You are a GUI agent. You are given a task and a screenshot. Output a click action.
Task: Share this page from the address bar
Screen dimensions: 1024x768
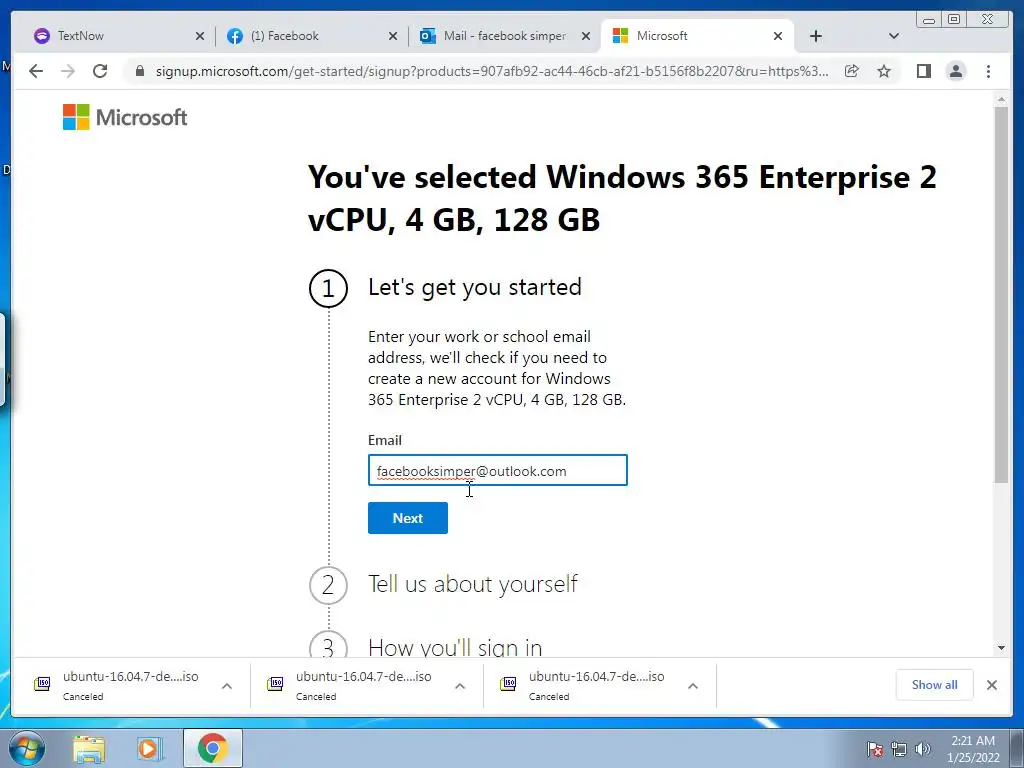852,71
